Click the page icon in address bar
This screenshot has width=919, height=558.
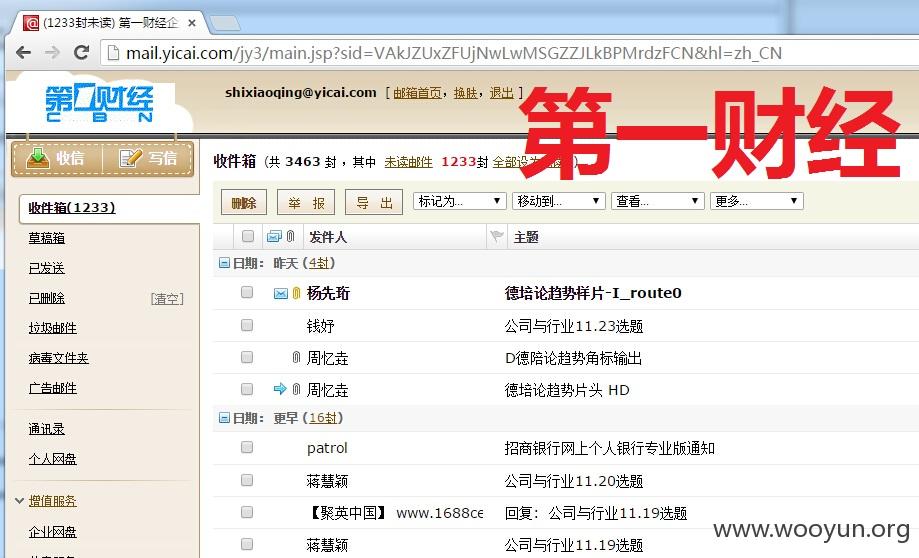pos(113,53)
